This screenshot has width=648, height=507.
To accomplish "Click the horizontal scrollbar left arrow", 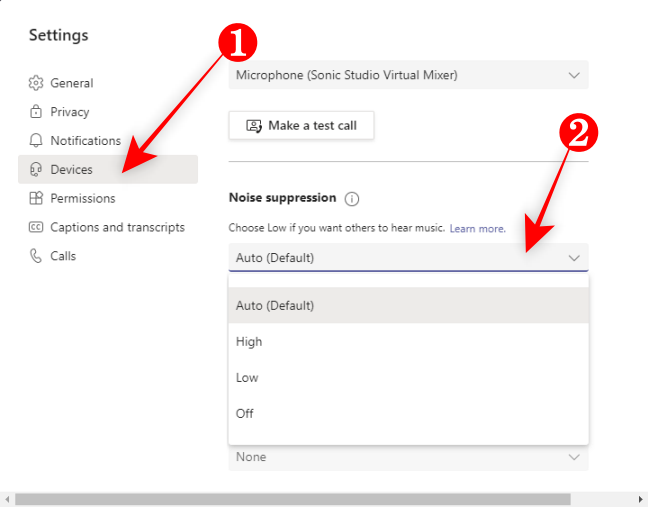I will tap(7, 499).
